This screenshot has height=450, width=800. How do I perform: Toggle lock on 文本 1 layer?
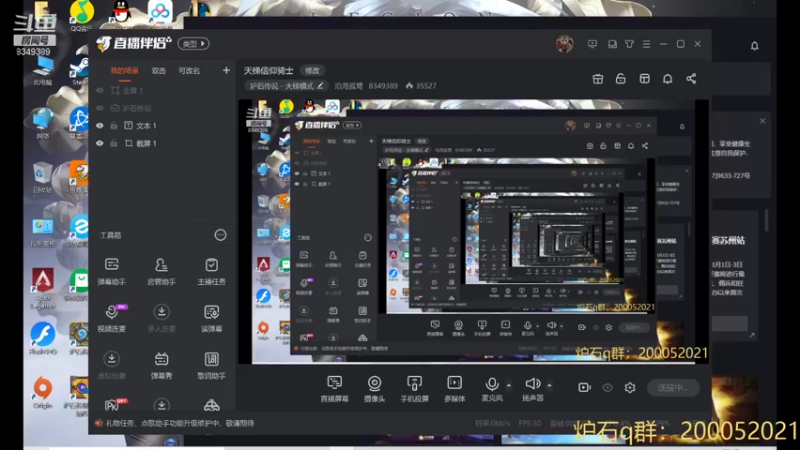(x=114, y=126)
